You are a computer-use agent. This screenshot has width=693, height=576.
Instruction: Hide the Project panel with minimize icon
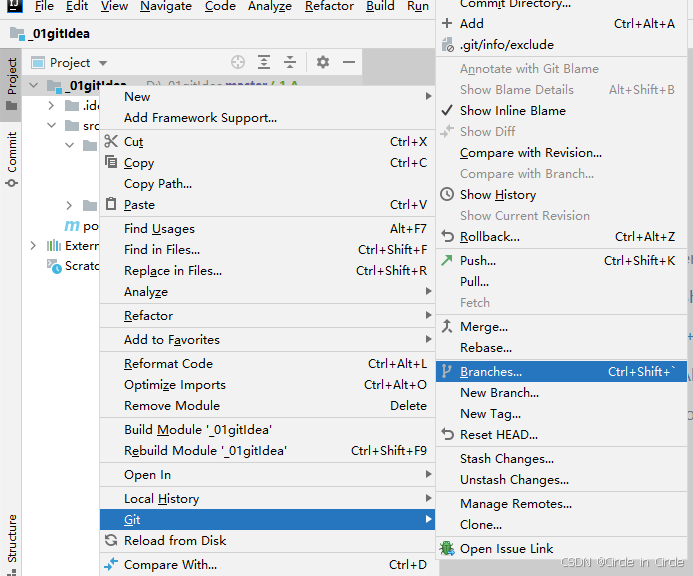pos(349,62)
